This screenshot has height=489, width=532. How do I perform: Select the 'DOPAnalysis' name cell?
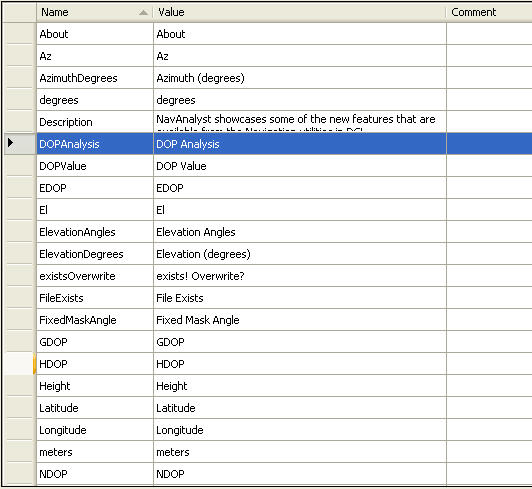pos(95,144)
